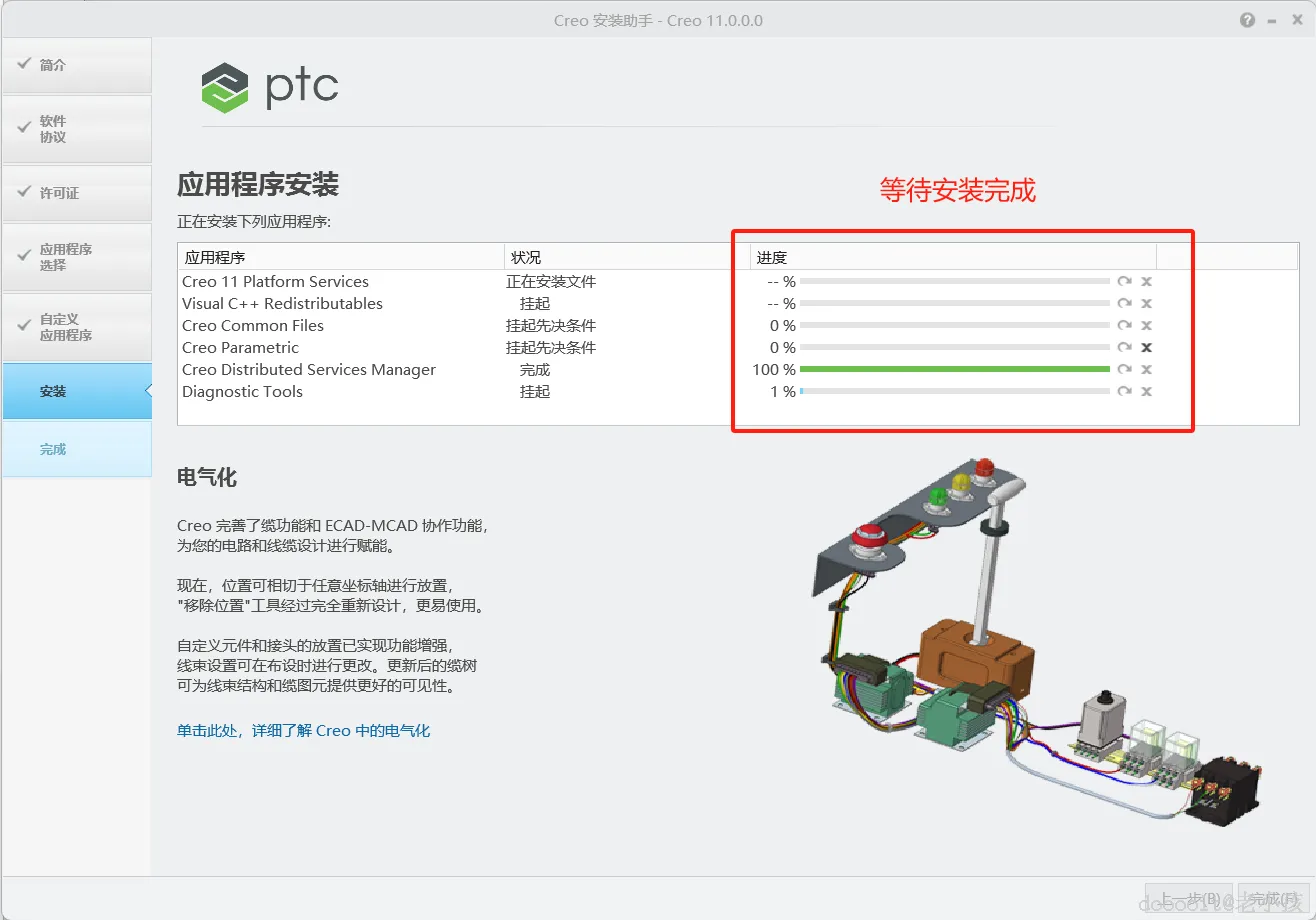The width and height of the screenshot is (1316, 920).
Task: Select the Diagnostic Tools row name
Action: 243,392
